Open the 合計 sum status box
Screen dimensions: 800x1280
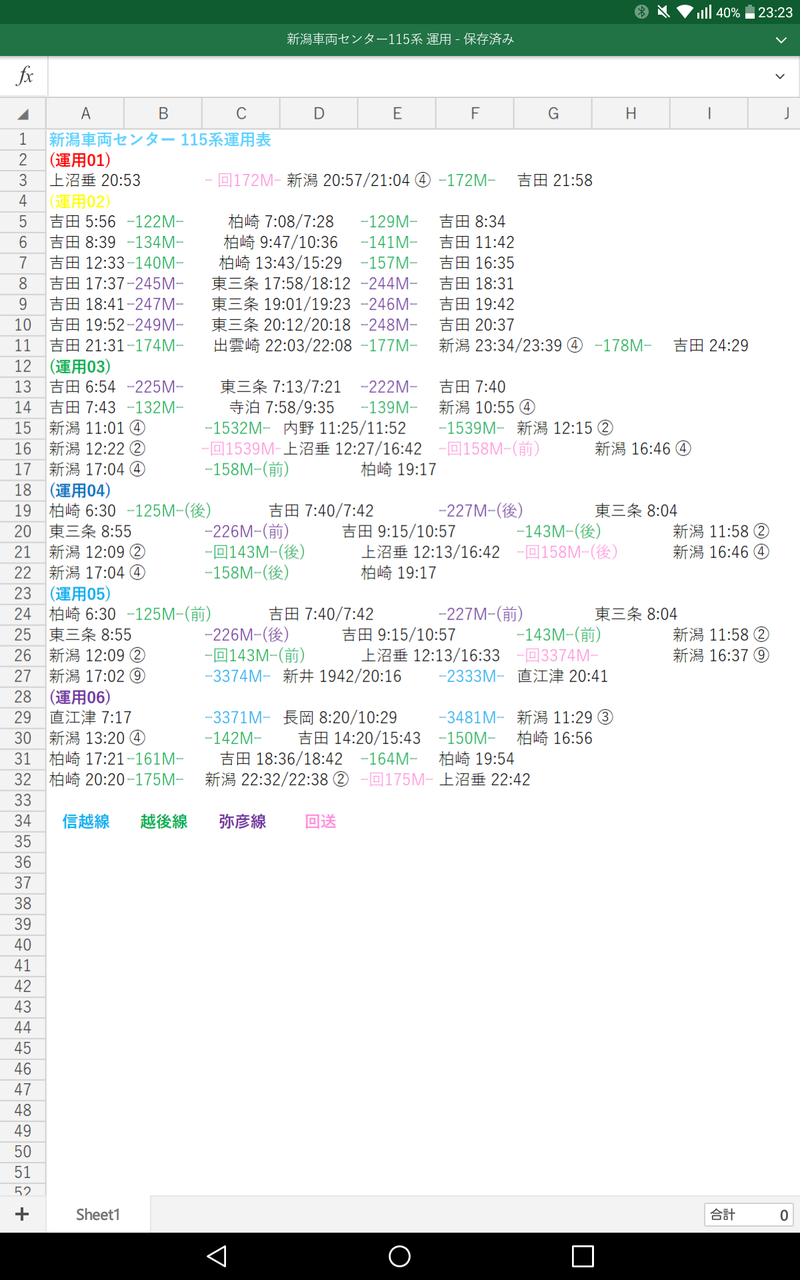pos(748,1214)
